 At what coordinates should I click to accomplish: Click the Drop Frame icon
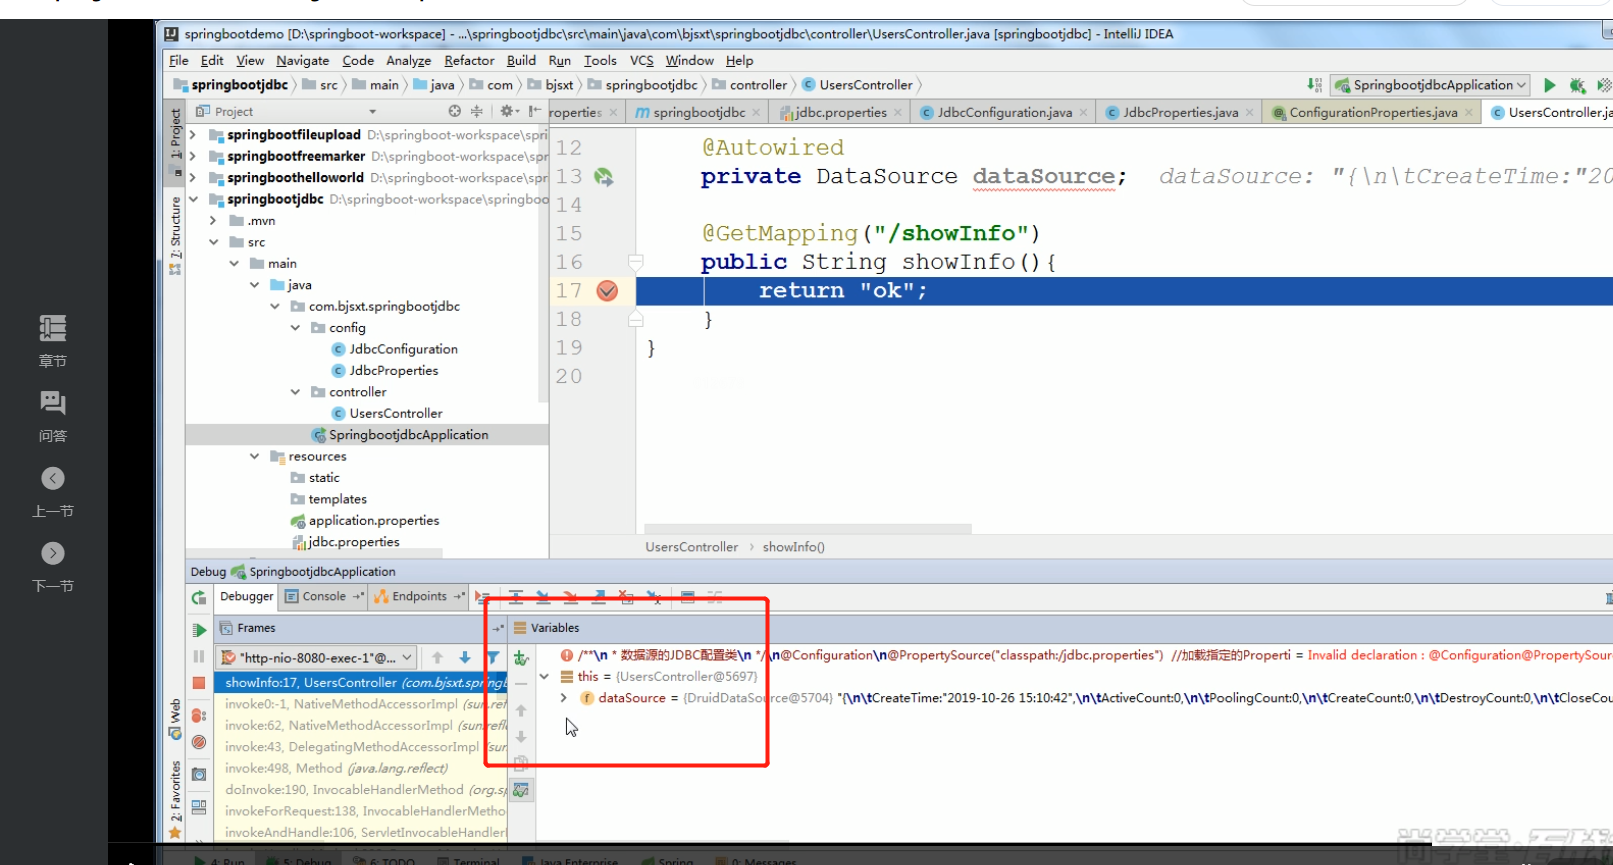[626, 597]
